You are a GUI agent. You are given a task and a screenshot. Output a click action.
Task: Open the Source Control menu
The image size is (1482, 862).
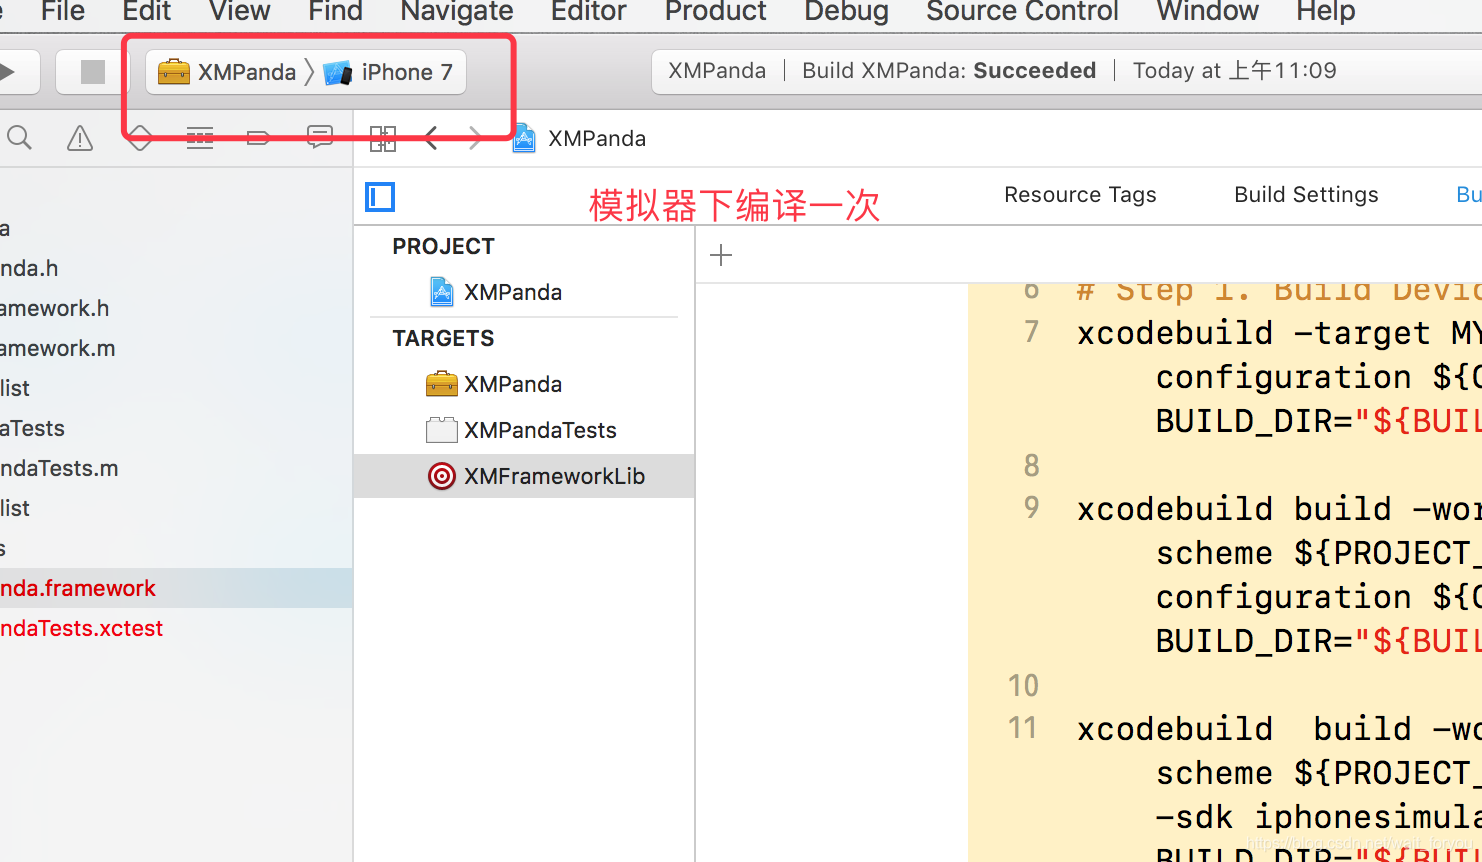[1022, 11]
